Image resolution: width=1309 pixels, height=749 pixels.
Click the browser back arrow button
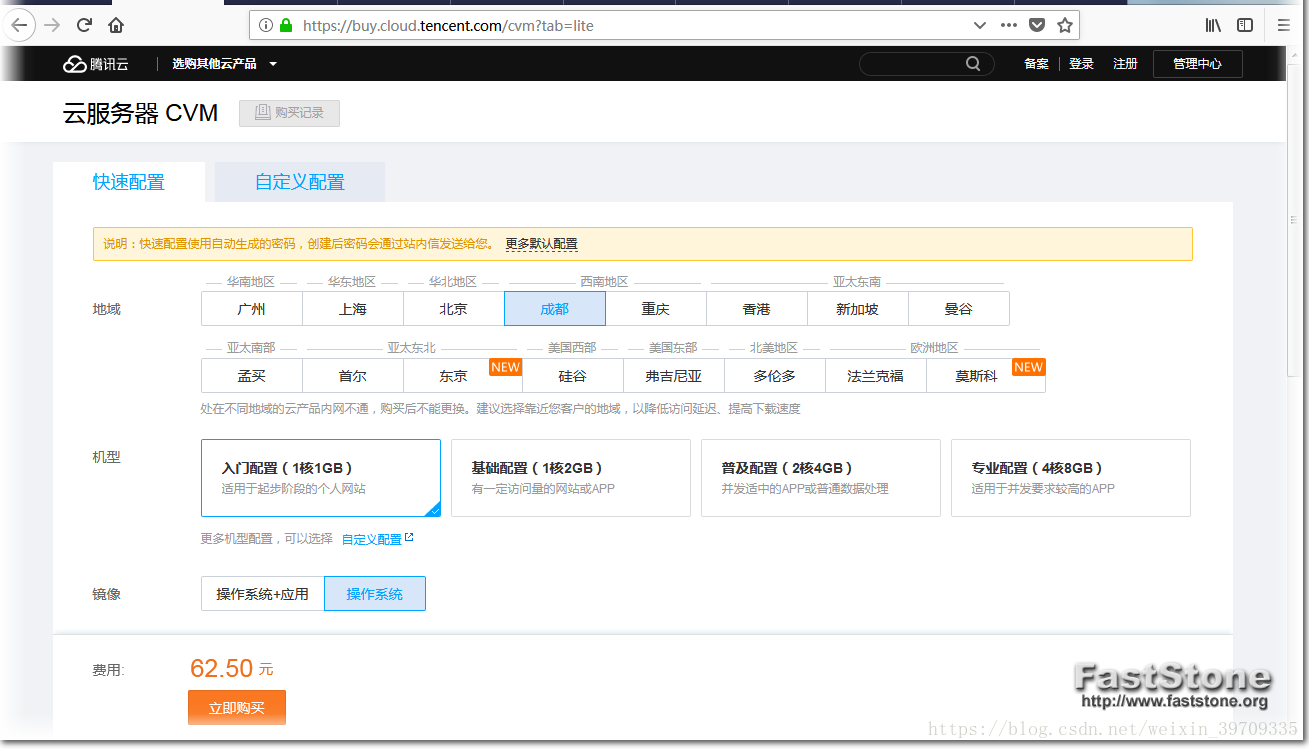click(x=19, y=25)
